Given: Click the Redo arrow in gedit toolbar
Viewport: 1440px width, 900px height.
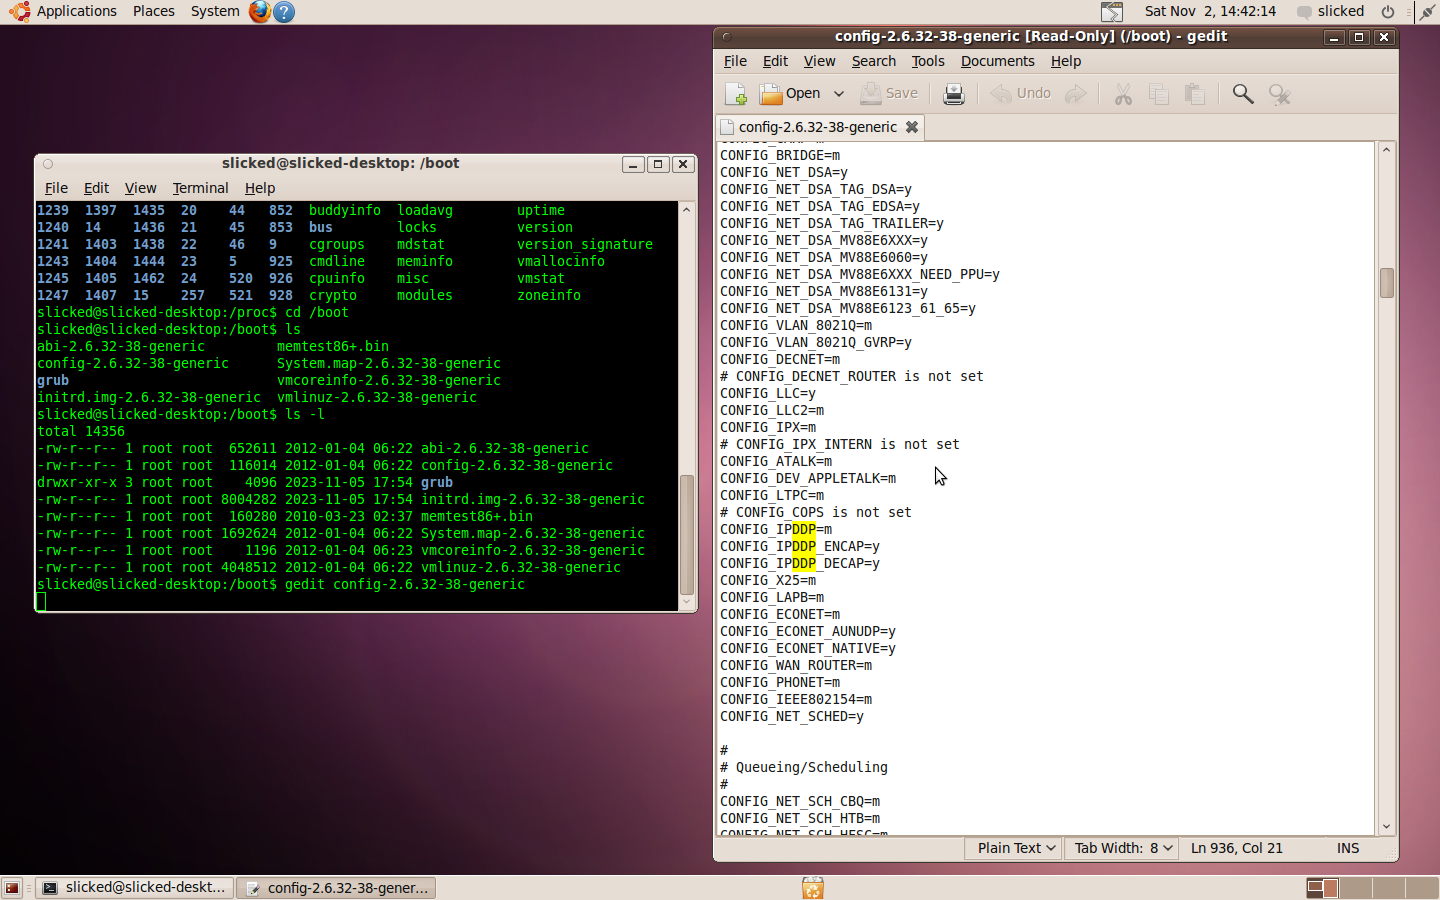Looking at the screenshot, I should [x=1076, y=94].
